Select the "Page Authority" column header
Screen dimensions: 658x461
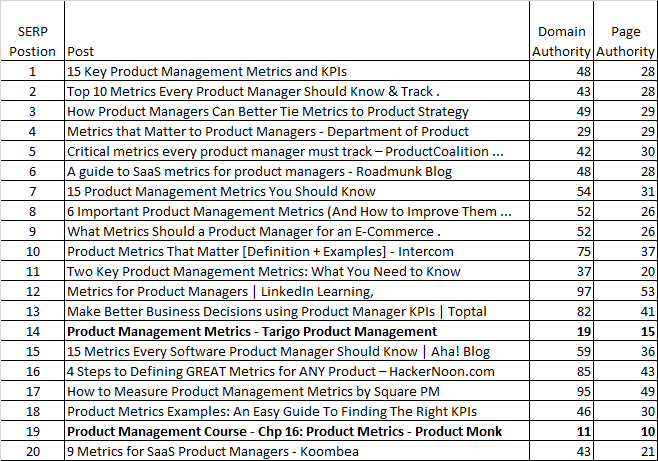(625, 41)
